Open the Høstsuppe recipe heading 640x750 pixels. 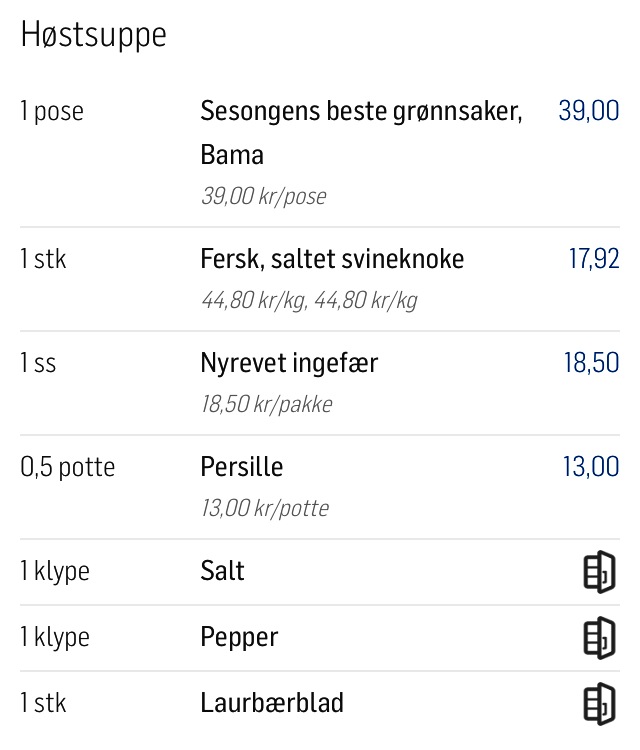(94, 35)
